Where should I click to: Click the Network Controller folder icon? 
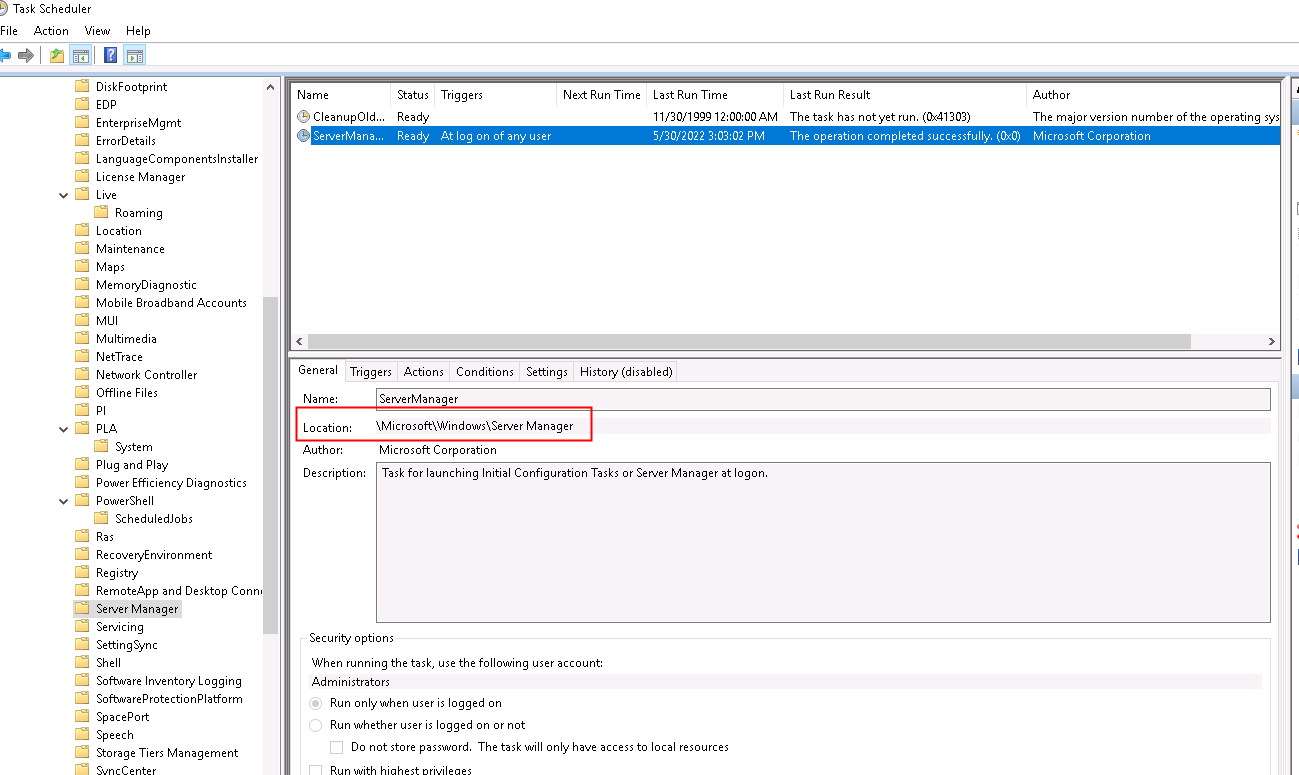pos(83,375)
